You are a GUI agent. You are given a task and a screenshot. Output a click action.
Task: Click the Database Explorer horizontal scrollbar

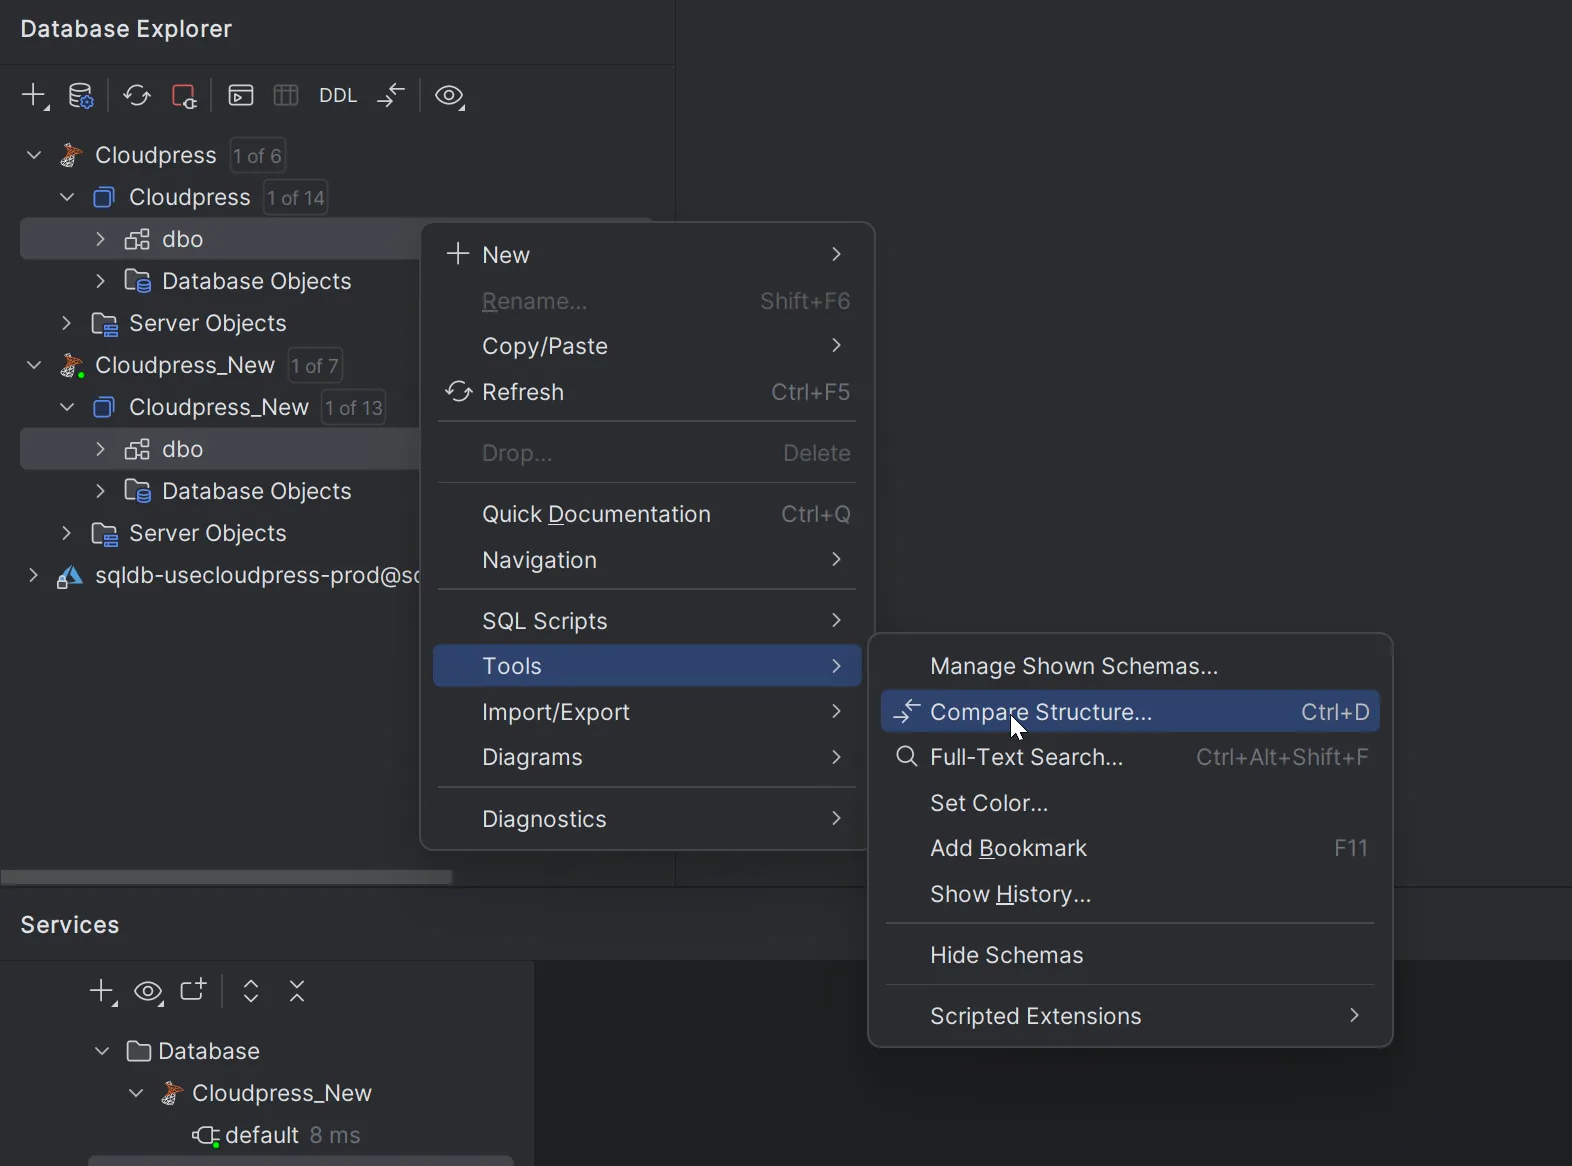[x=227, y=877]
